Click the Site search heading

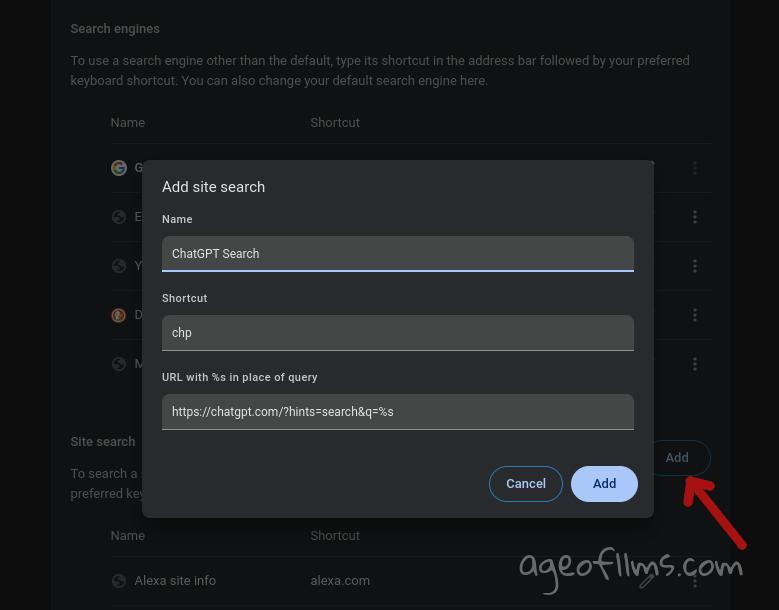[103, 442]
